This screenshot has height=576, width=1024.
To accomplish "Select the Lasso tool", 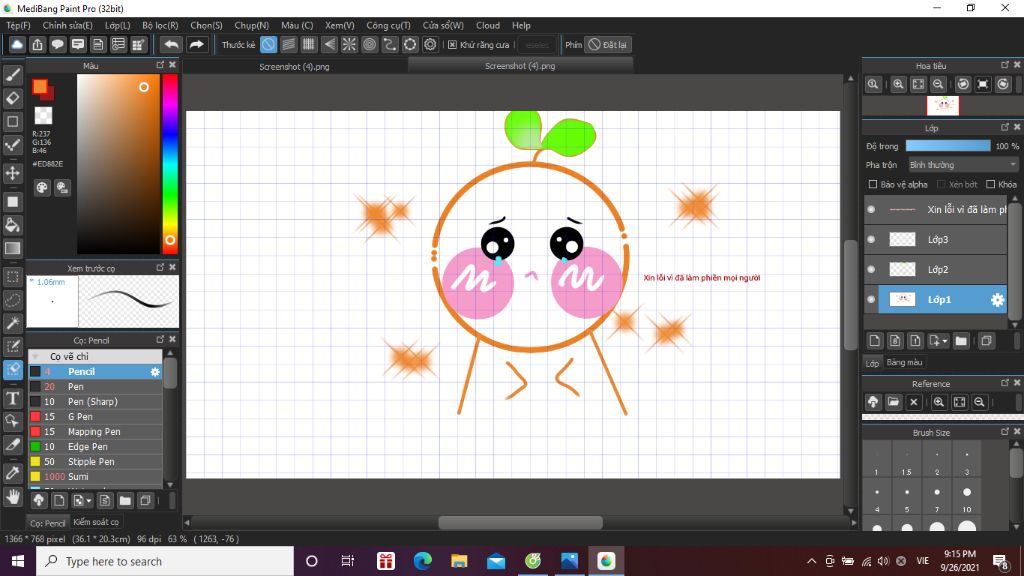I will point(12,300).
